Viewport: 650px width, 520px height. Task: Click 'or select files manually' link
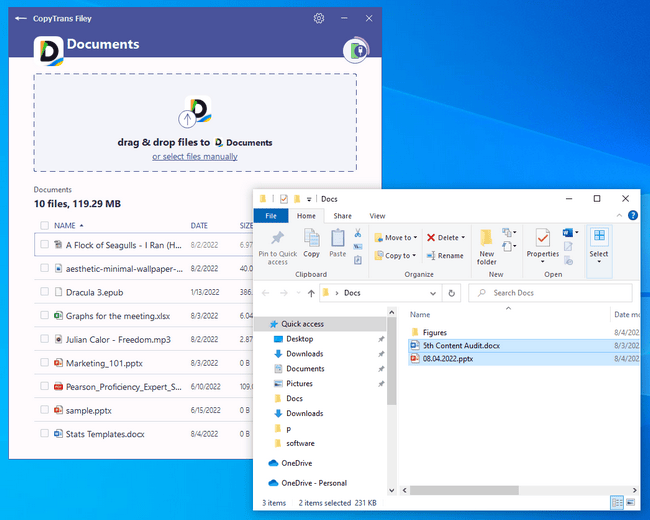pos(195,156)
